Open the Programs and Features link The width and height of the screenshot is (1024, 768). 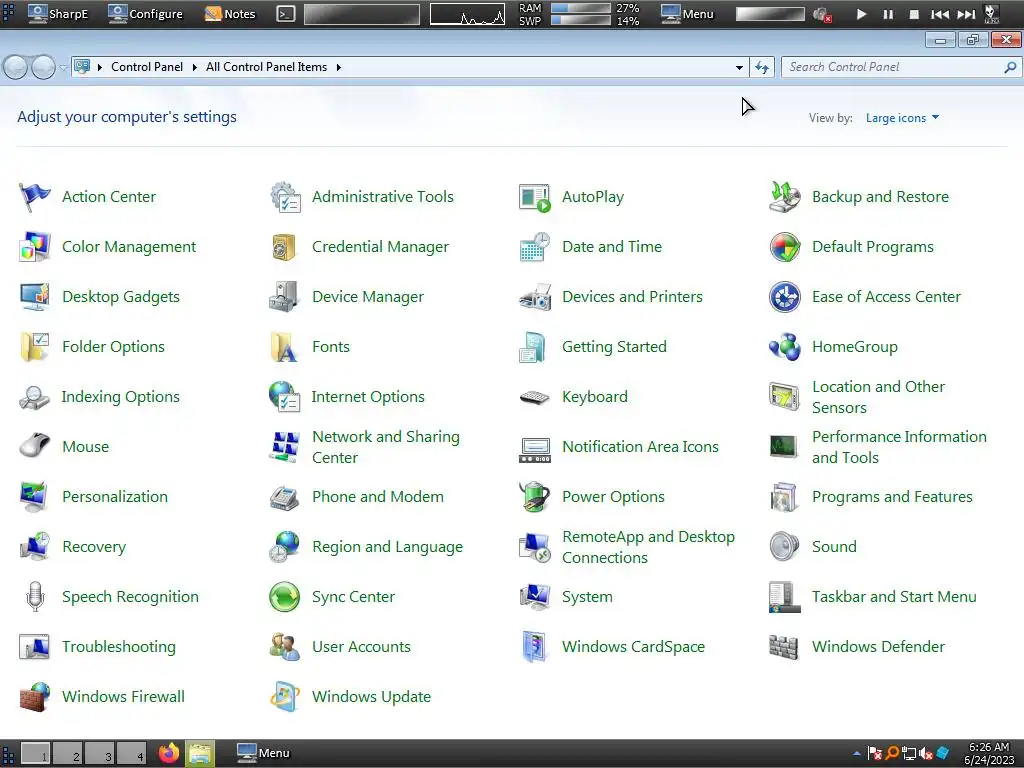coord(892,497)
